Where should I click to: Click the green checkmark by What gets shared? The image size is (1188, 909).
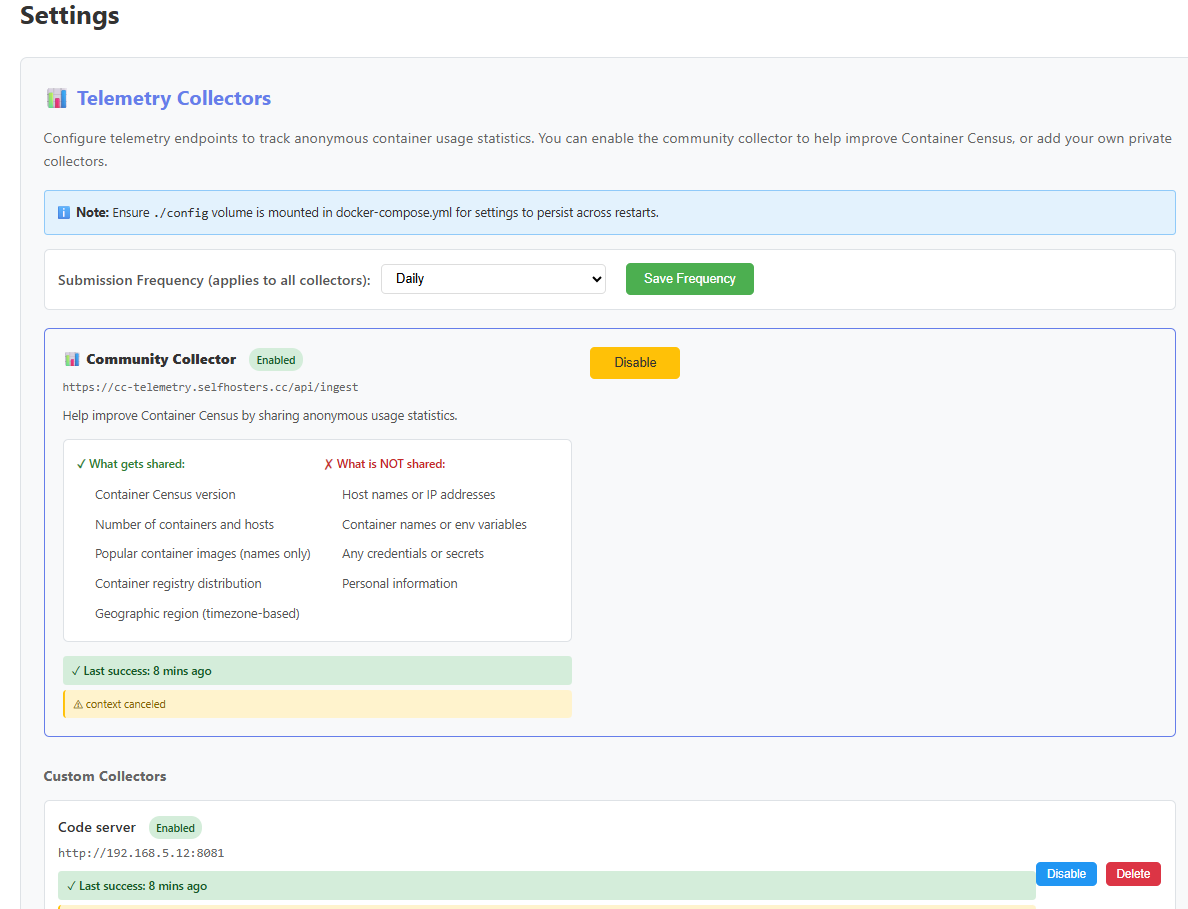pyautogui.click(x=81, y=464)
